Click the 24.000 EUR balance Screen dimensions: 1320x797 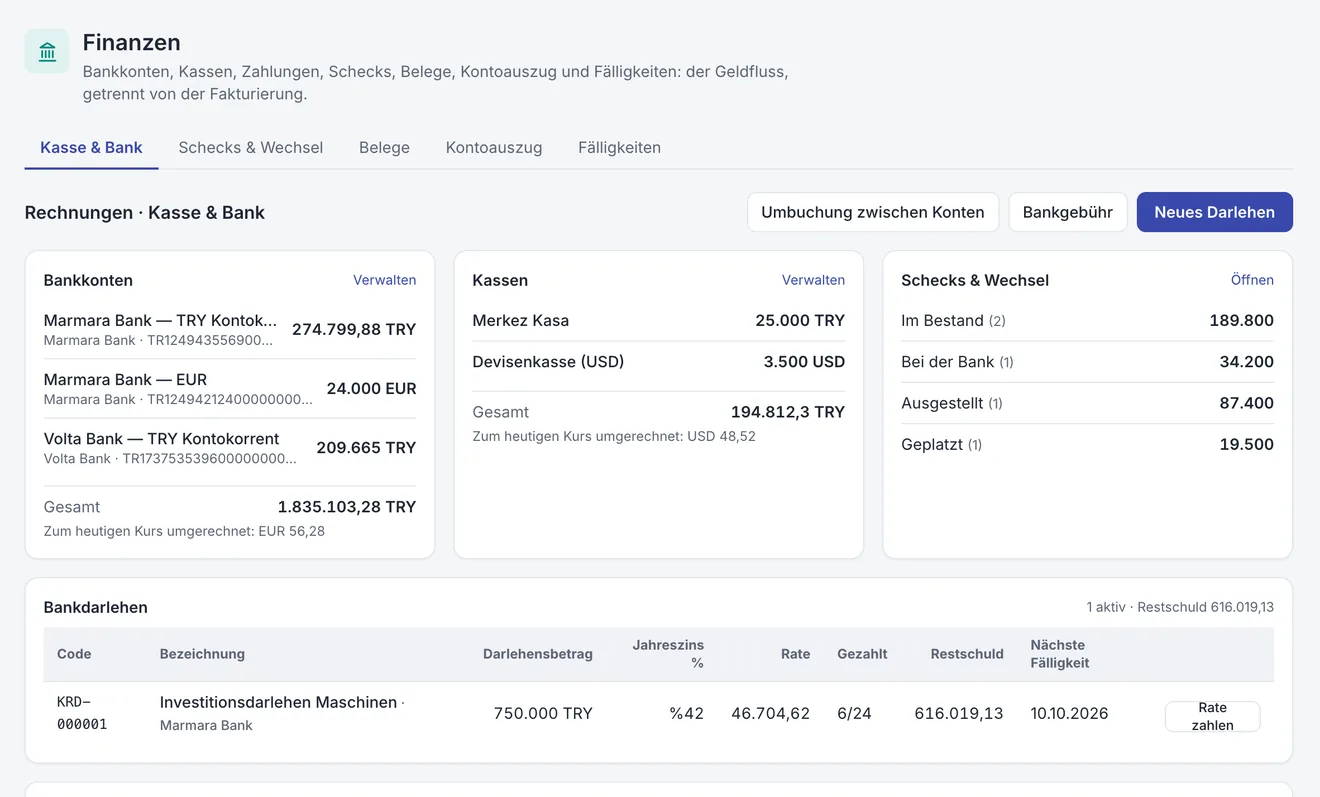pyautogui.click(x=371, y=388)
